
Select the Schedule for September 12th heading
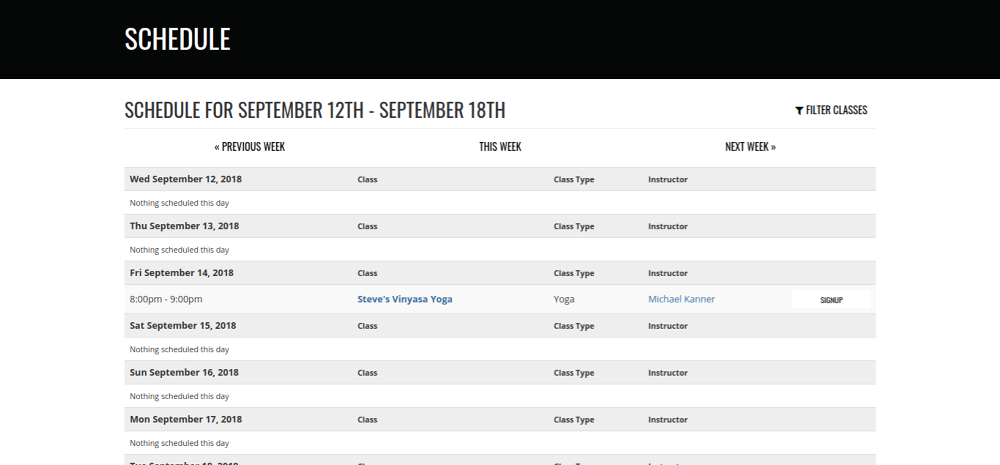315,110
